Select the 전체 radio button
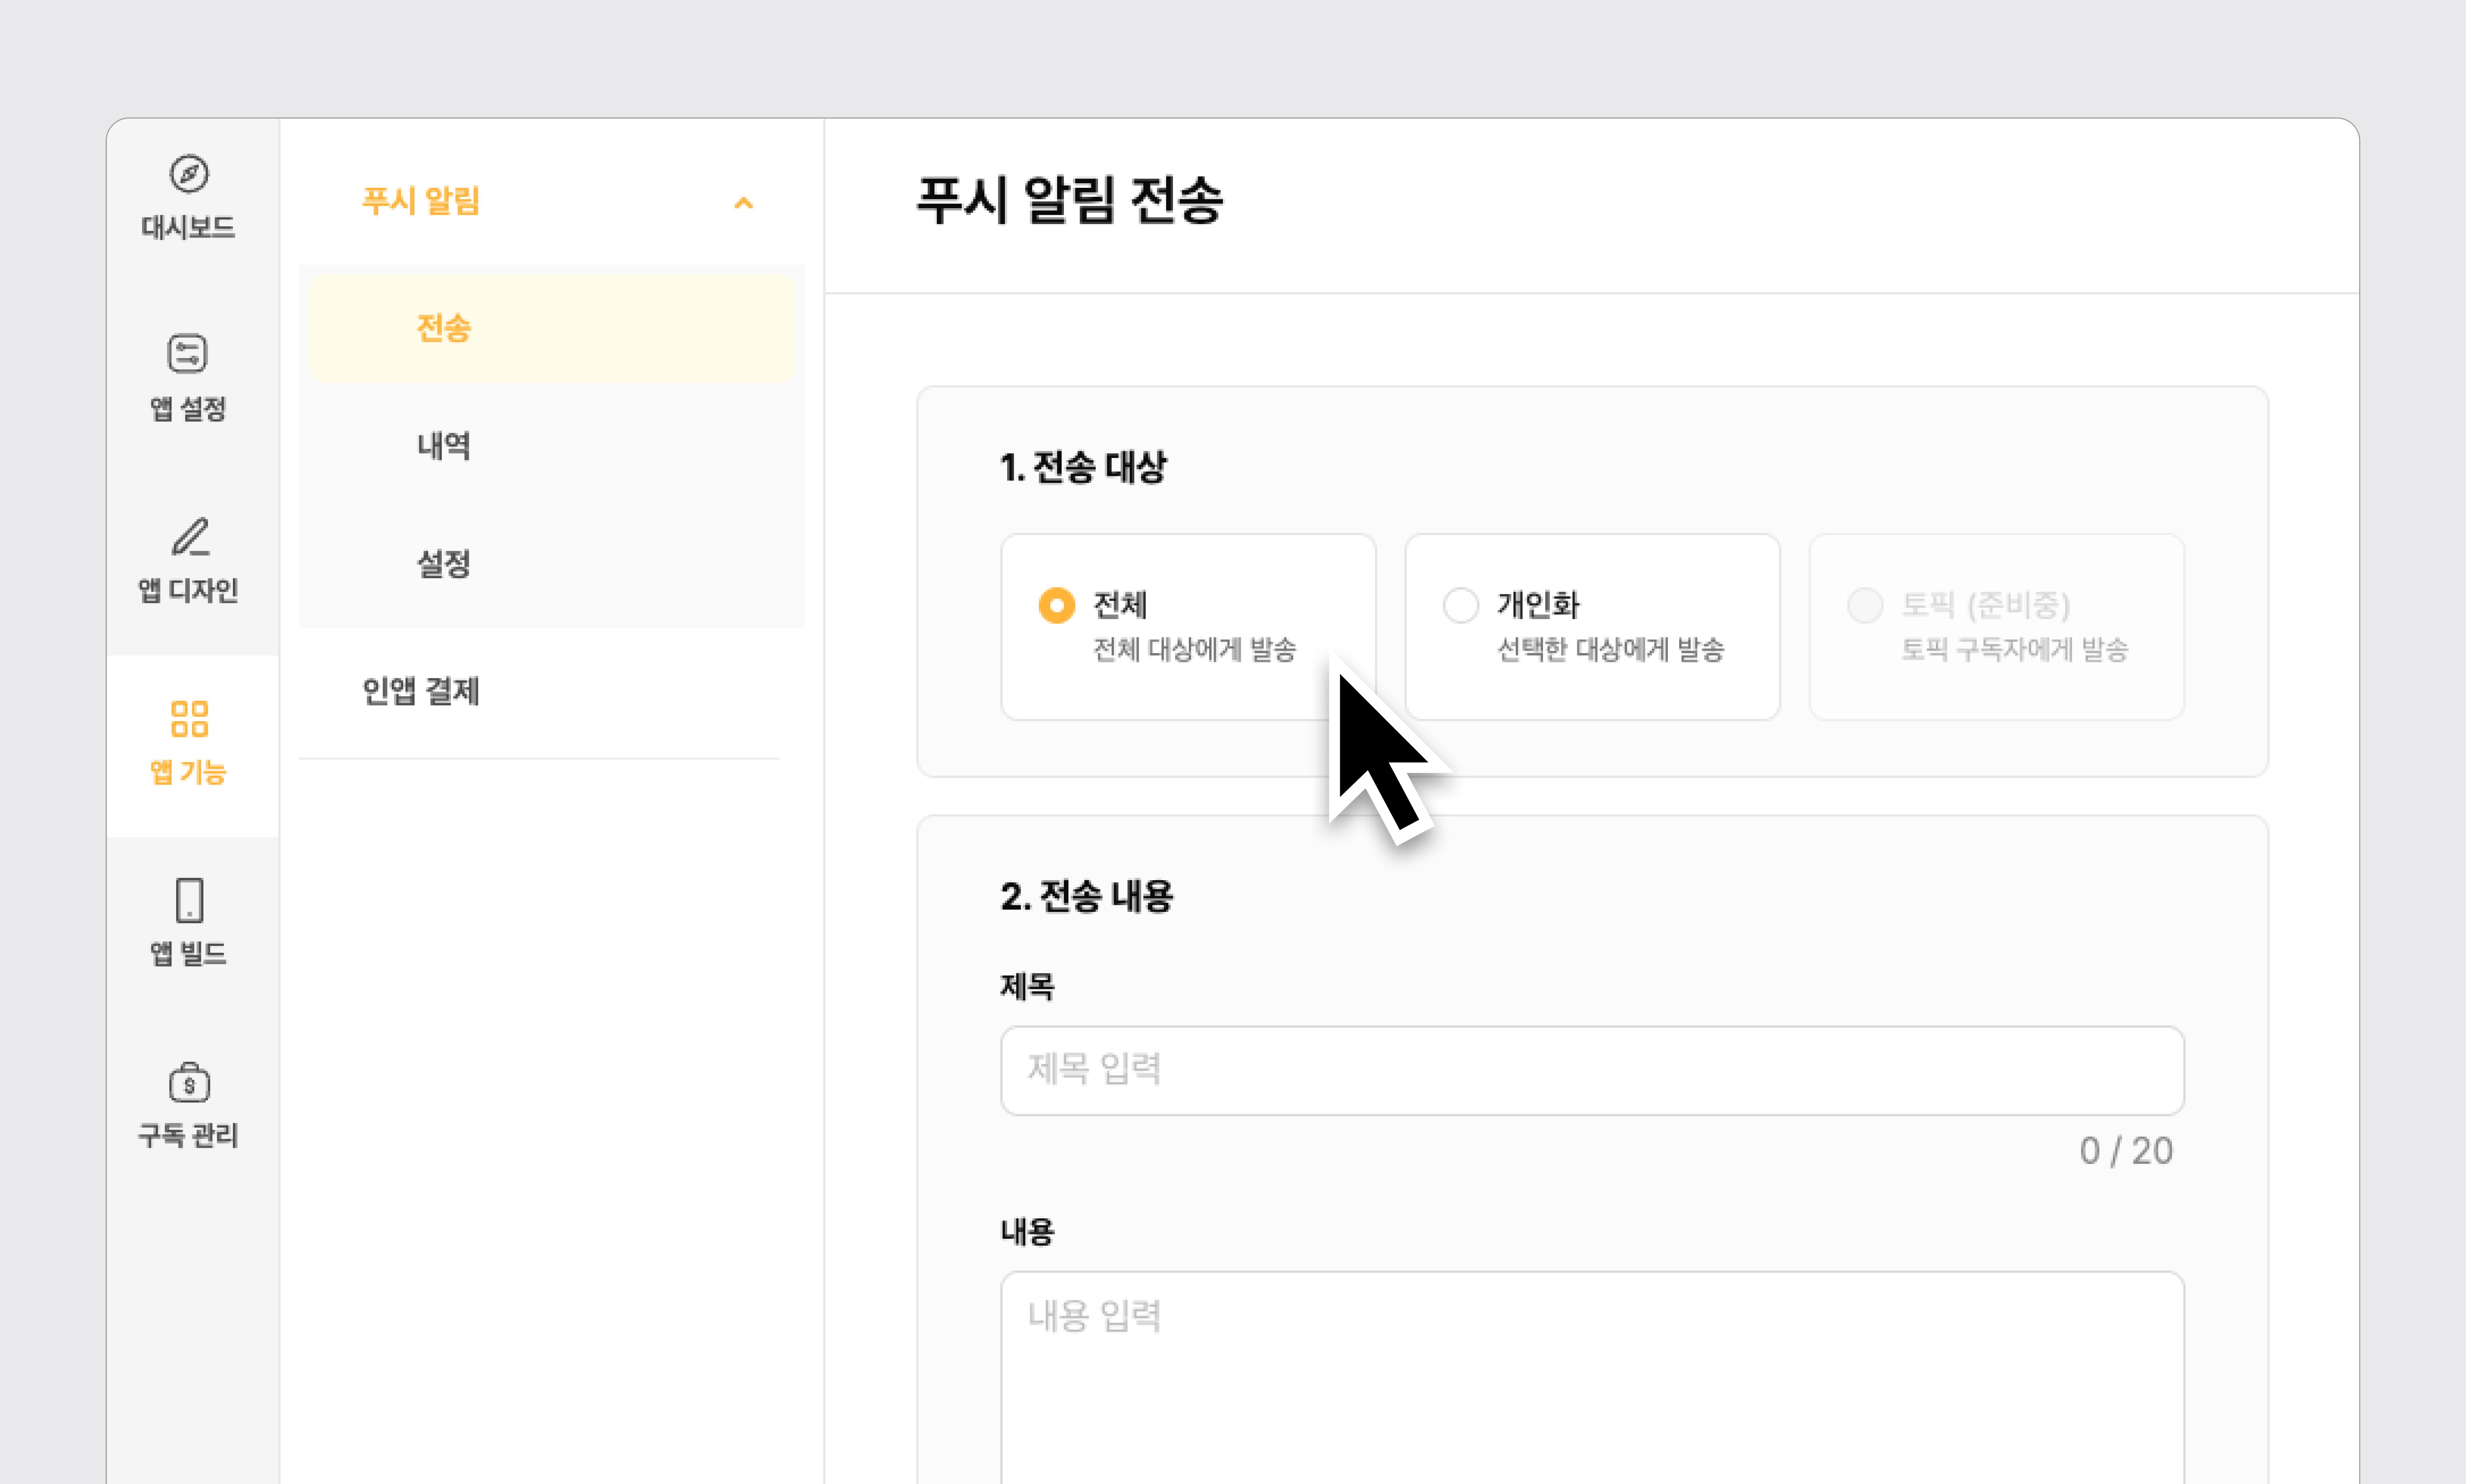This screenshot has height=1484, width=2466. click(1056, 605)
